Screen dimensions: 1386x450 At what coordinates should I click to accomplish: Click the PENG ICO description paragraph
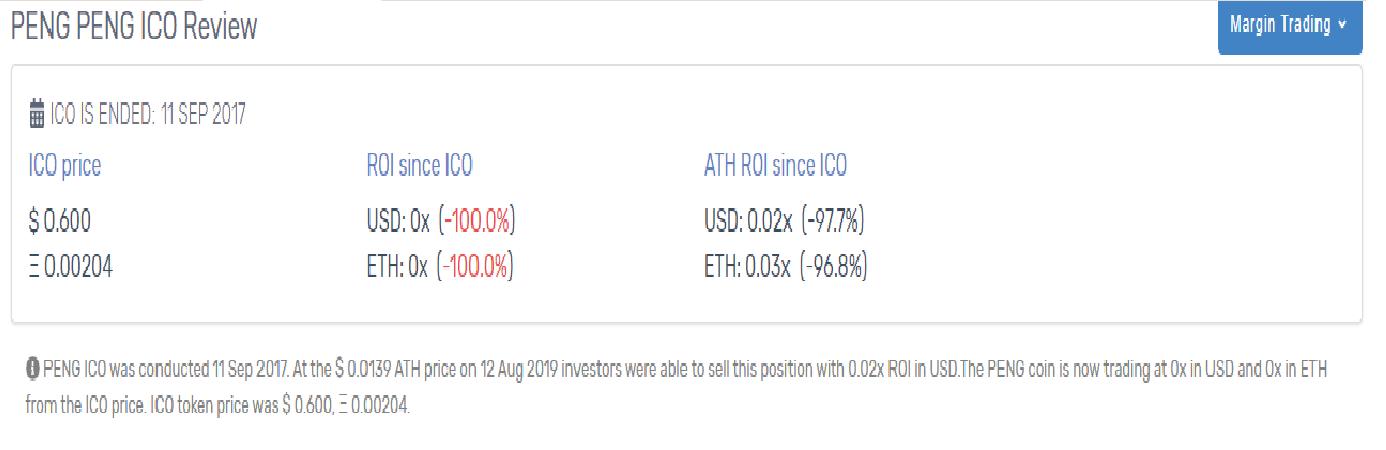click(677, 389)
